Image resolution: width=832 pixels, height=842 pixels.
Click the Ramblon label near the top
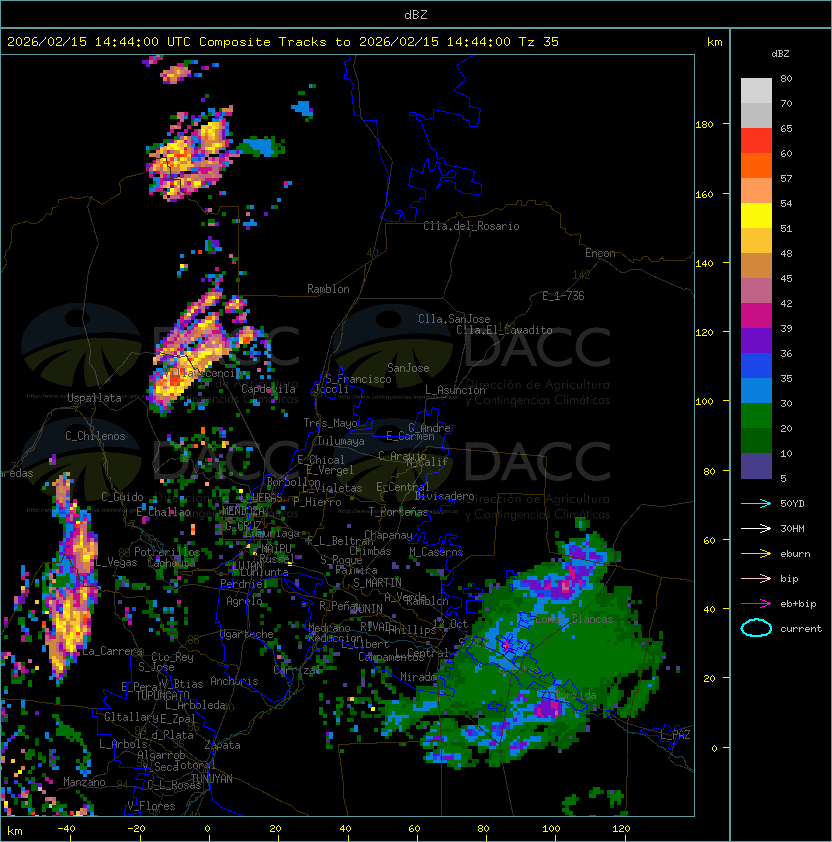click(x=328, y=289)
